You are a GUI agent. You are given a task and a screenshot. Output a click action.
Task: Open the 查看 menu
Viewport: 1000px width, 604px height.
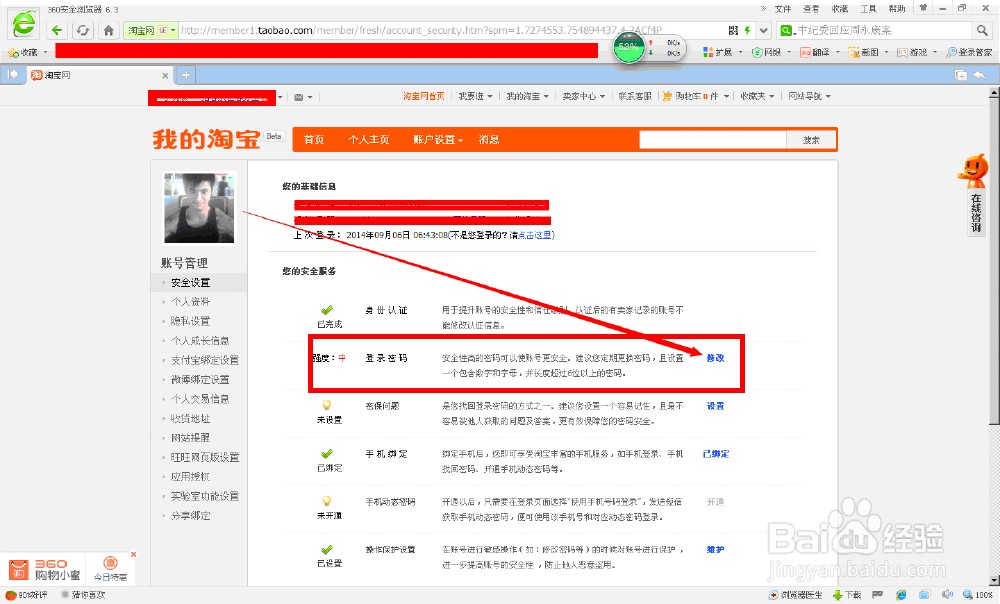click(x=811, y=9)
